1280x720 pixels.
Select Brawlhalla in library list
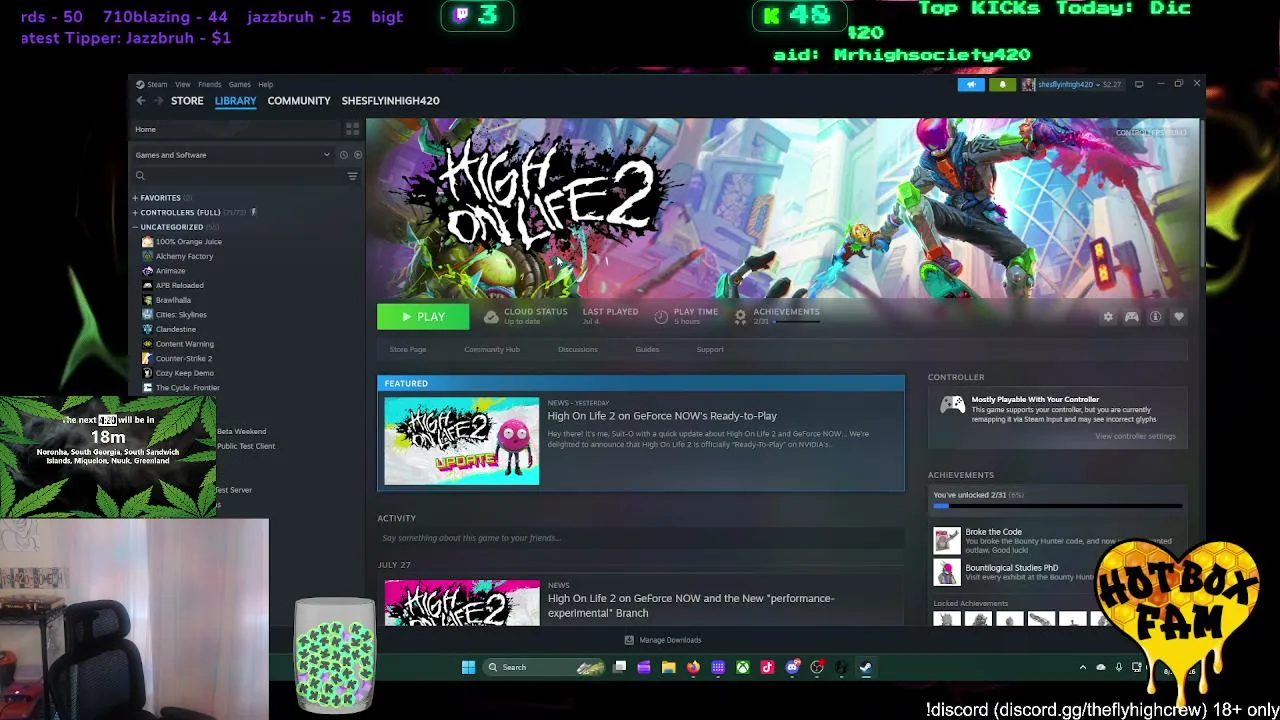pyautogui.click(x=173, y=300)
